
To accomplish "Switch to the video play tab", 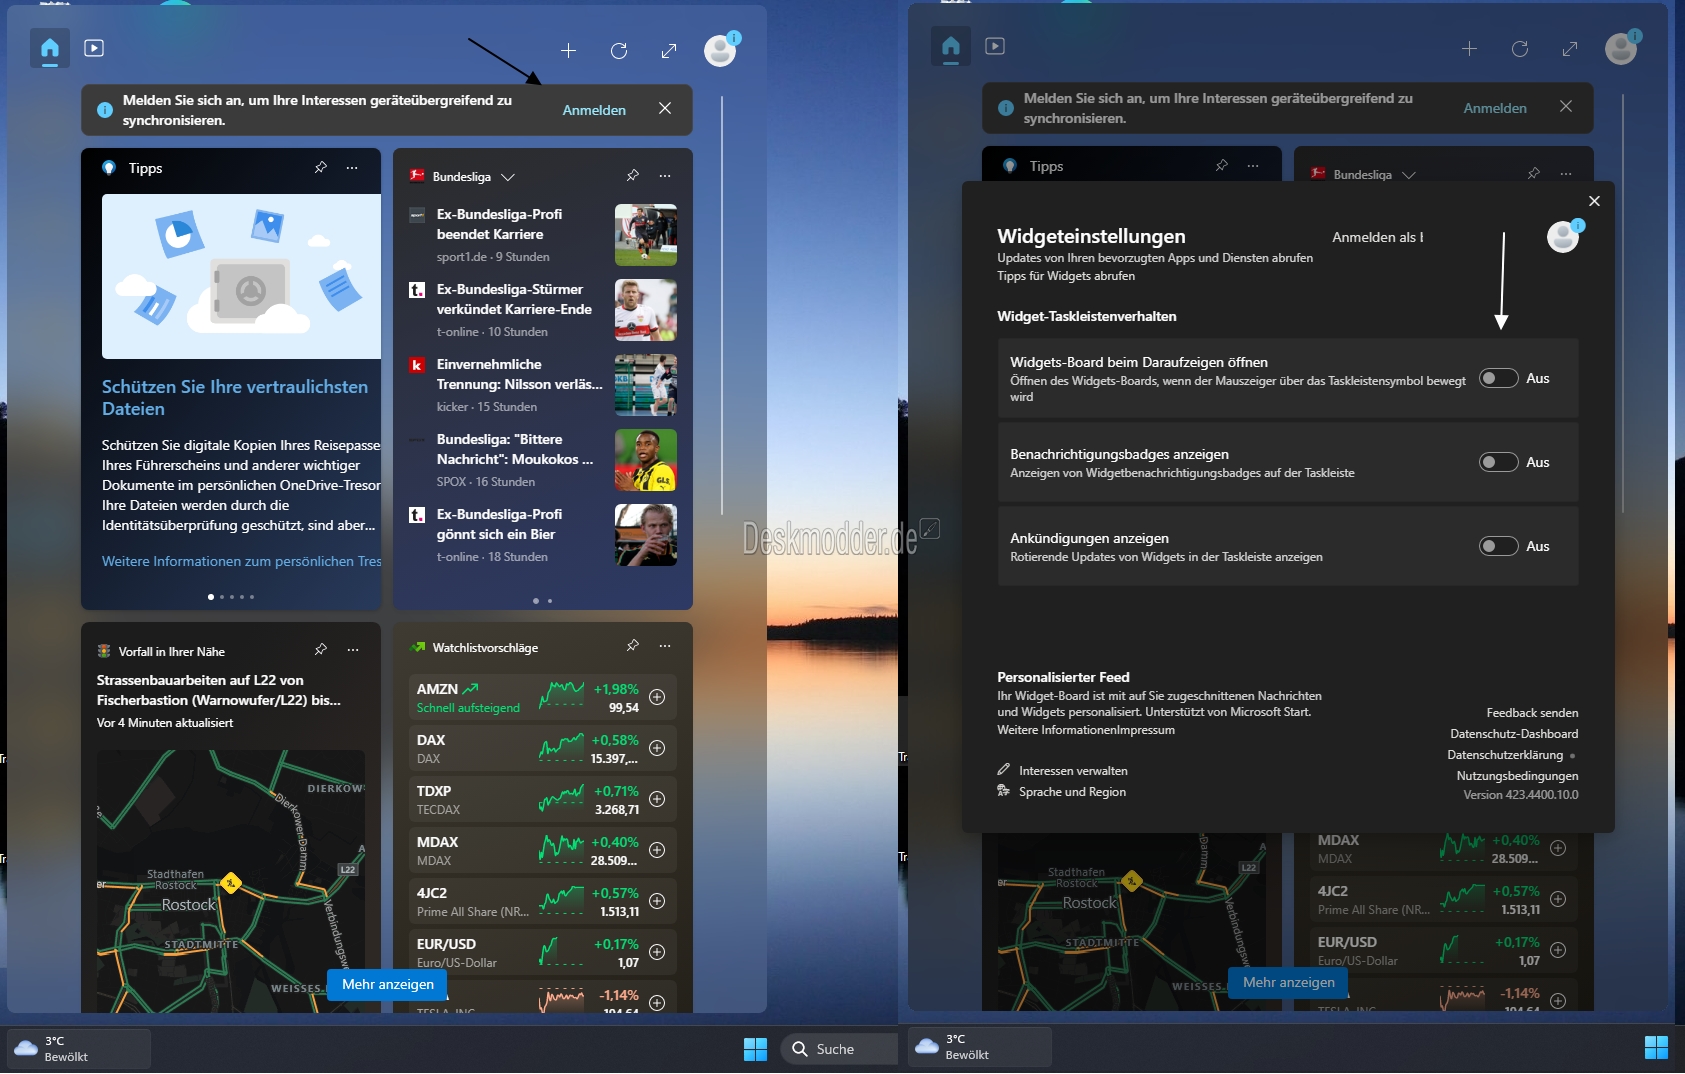I will pos(94,48).
